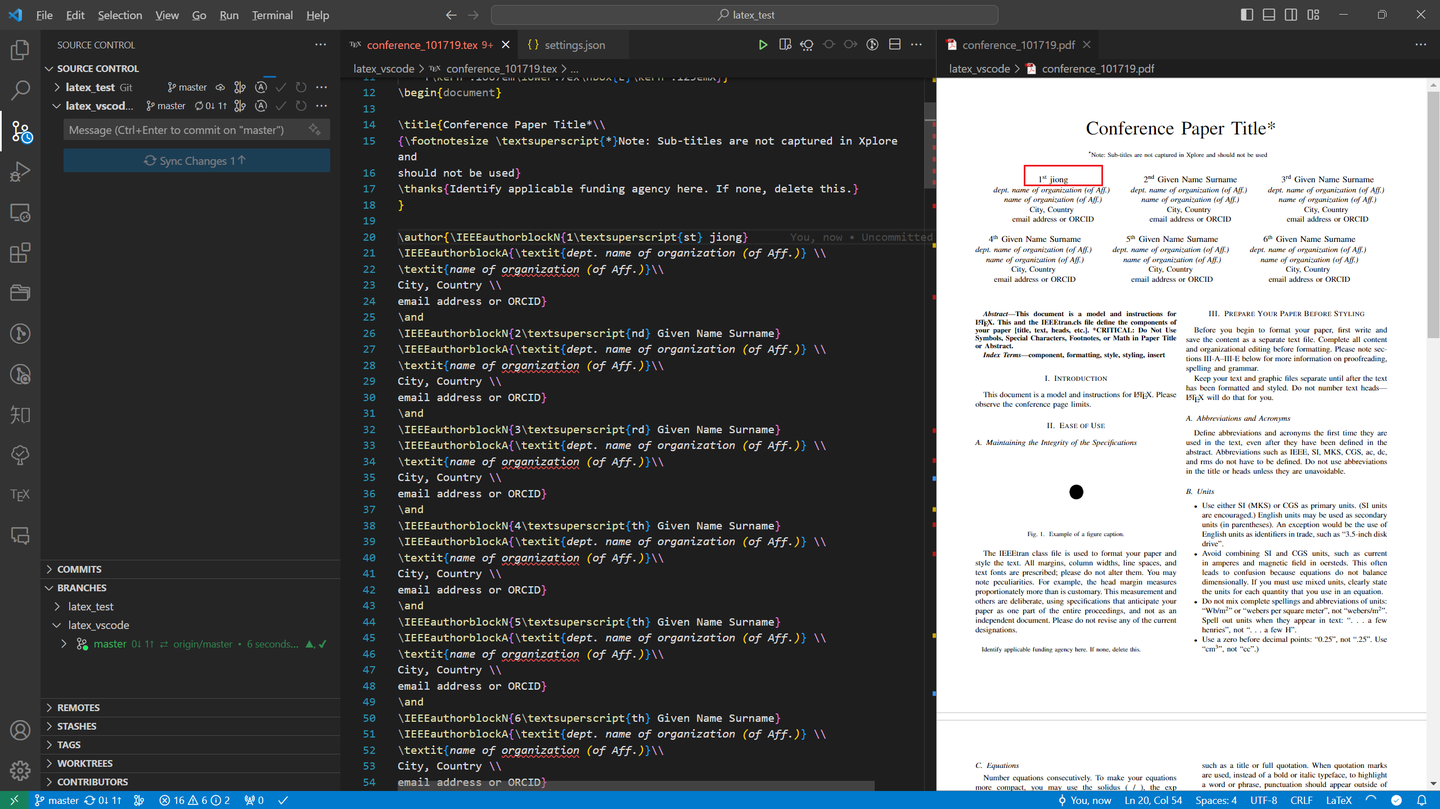Collapse the latex_vscode branch tree

click(57, 624)
